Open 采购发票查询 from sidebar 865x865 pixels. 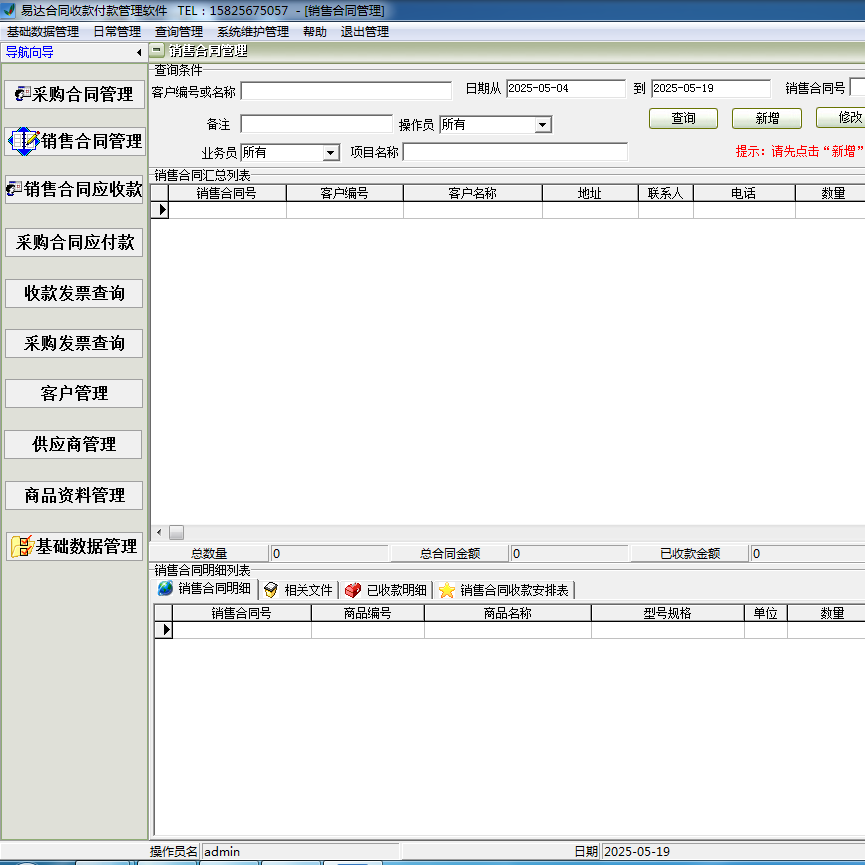coord(74,343)
